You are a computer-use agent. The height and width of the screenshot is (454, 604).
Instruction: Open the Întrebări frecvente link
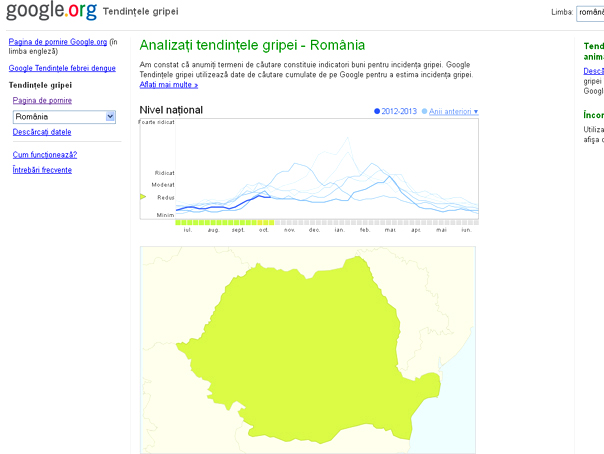pyautogui.click(x=42, y=170)
